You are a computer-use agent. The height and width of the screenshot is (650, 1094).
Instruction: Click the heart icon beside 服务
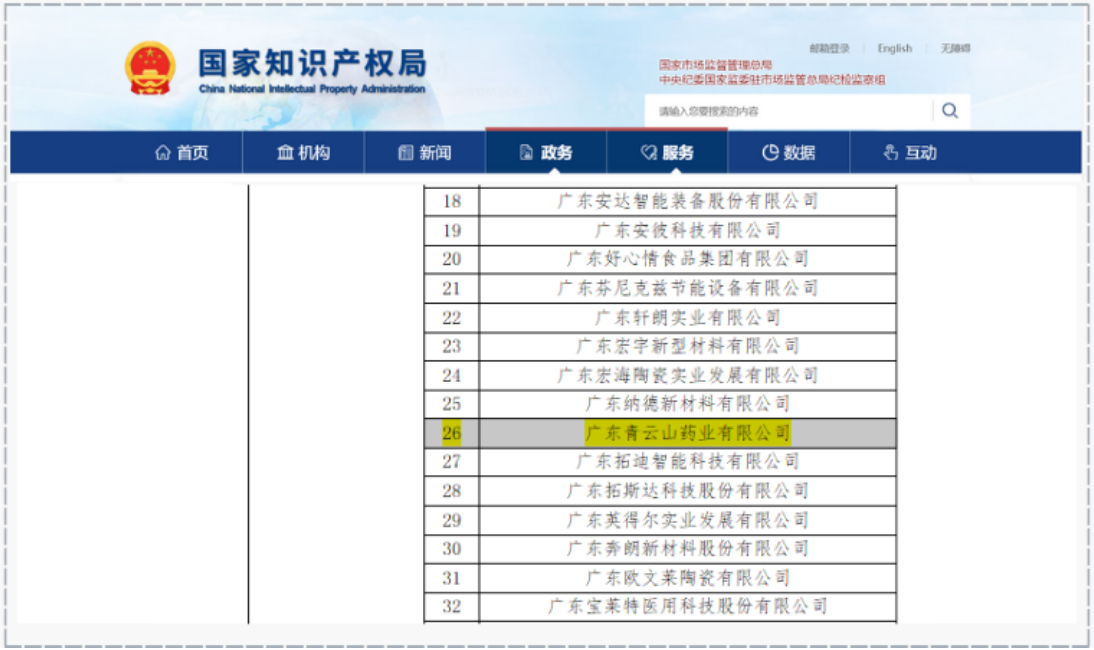click(x=649, y=152)
